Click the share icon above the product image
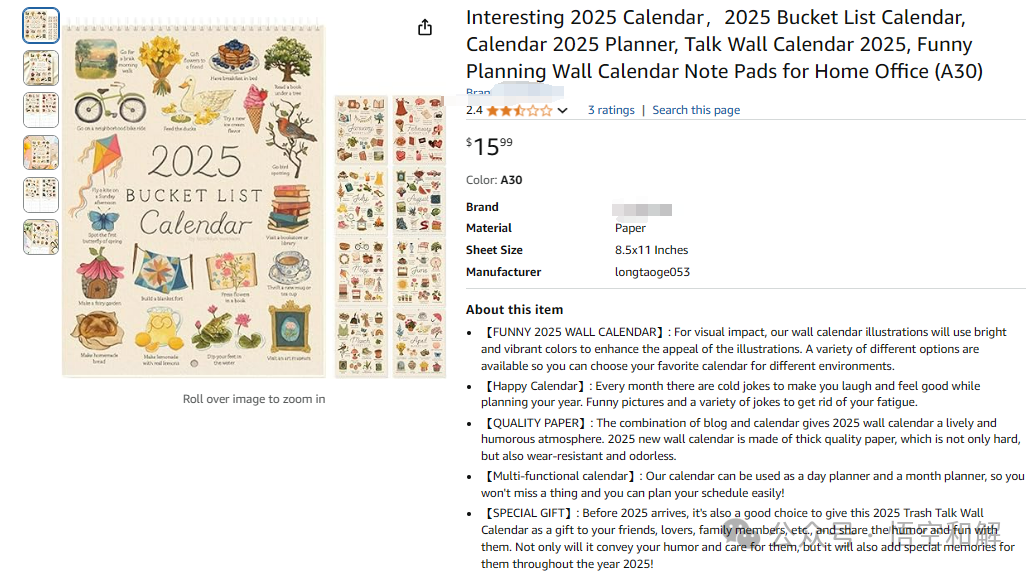Image resolution: width=1034 pixels, height=576 pixels. coord(425,27)
